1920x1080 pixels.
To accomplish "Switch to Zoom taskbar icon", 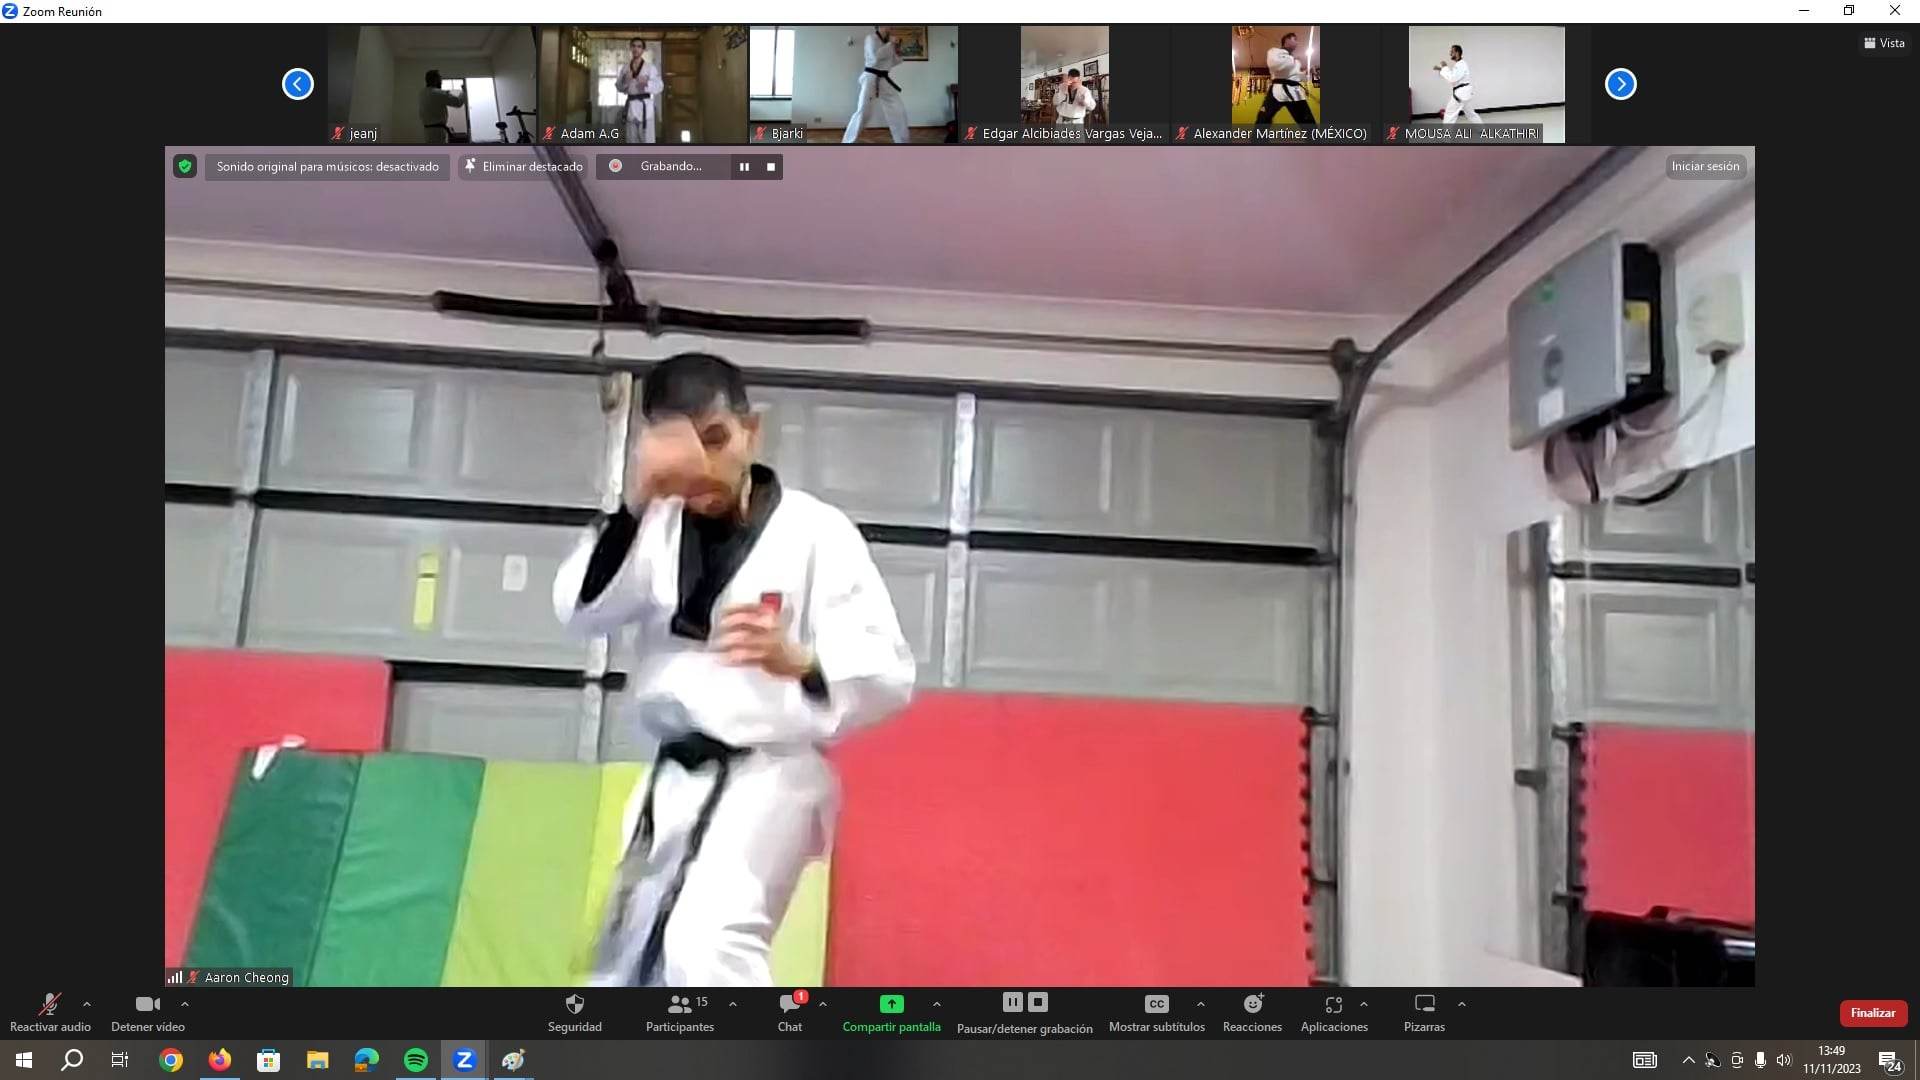I will click(x=464, y=1060).
